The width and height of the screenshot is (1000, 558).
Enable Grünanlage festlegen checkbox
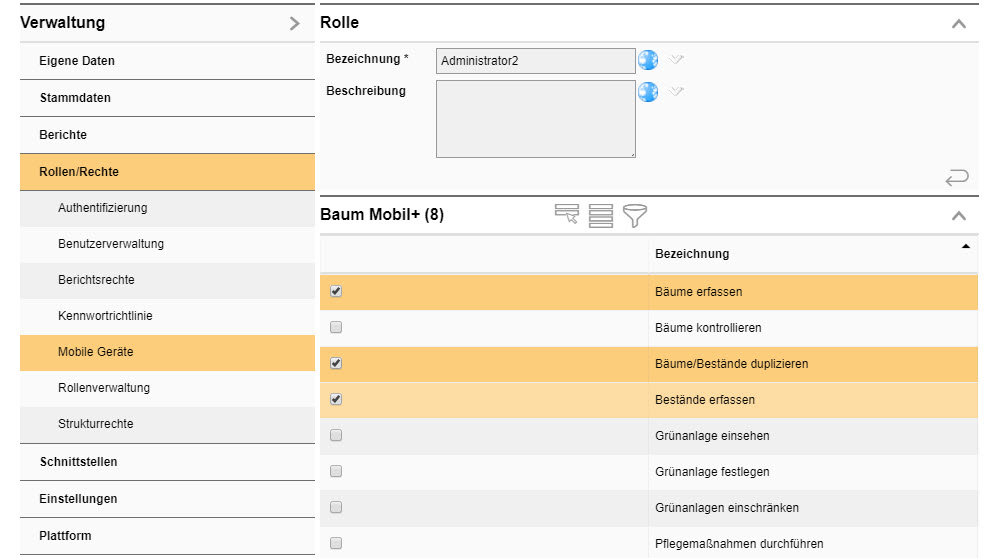click(336, 471)
